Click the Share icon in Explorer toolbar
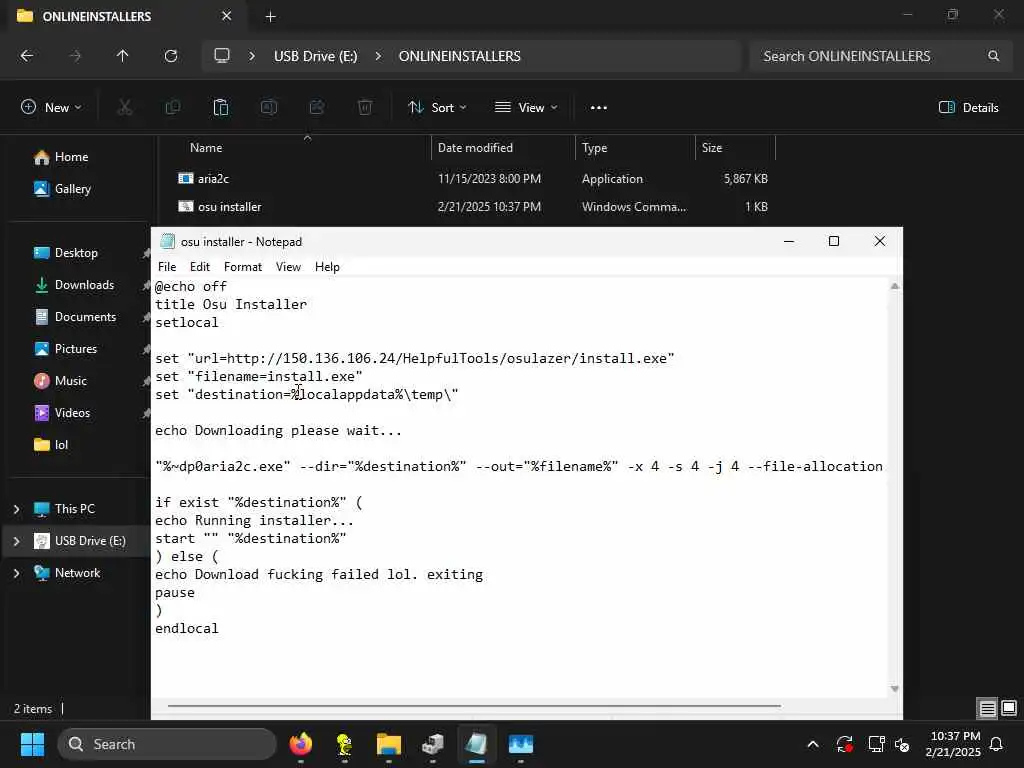Screen dimensions: 1024x768 click(317, 107)
